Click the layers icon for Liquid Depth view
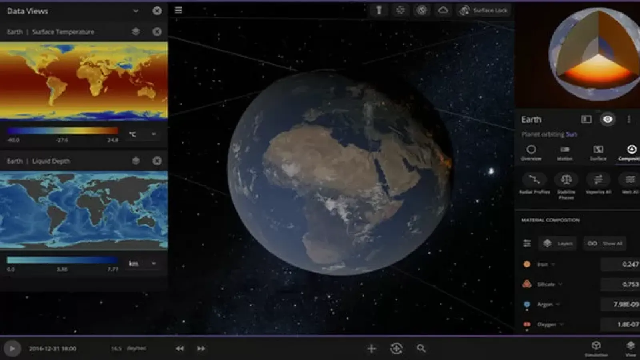Screen dimensions: 640x360 136,161
